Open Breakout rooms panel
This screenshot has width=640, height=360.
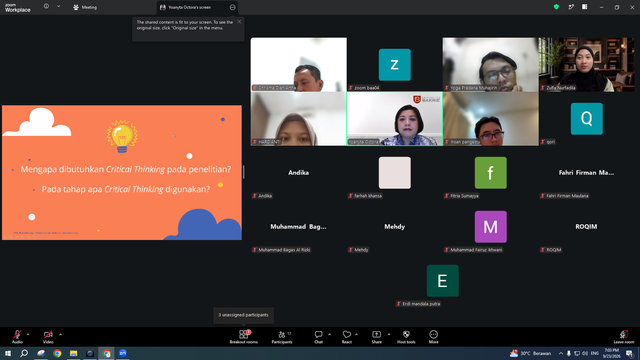pos(244,337)
